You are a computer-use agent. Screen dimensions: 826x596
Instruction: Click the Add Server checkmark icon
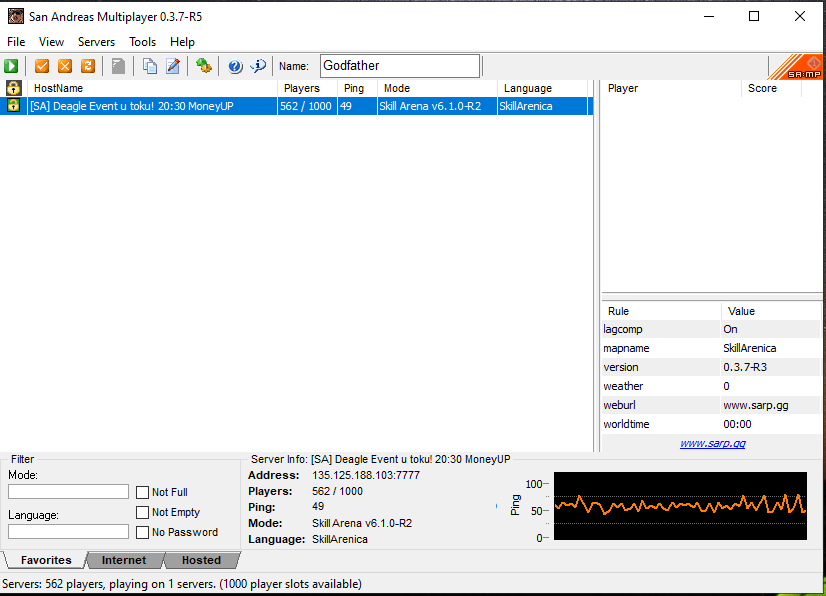coord(42,66)
